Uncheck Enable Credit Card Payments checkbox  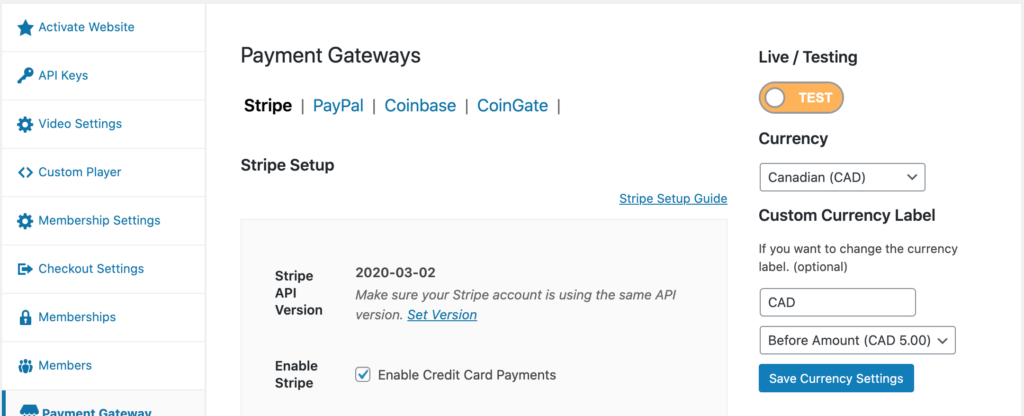pyautogui.click(x=362, y=374)
